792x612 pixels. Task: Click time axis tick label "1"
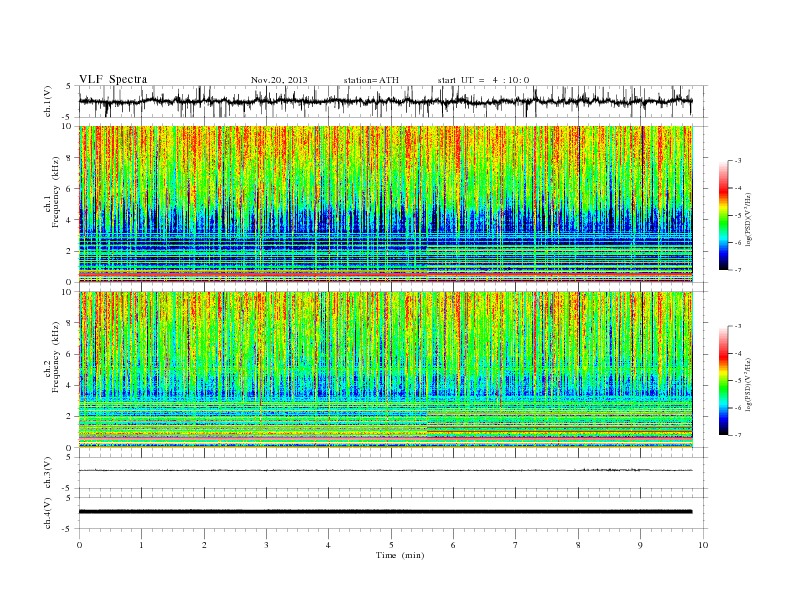[142, 545]
